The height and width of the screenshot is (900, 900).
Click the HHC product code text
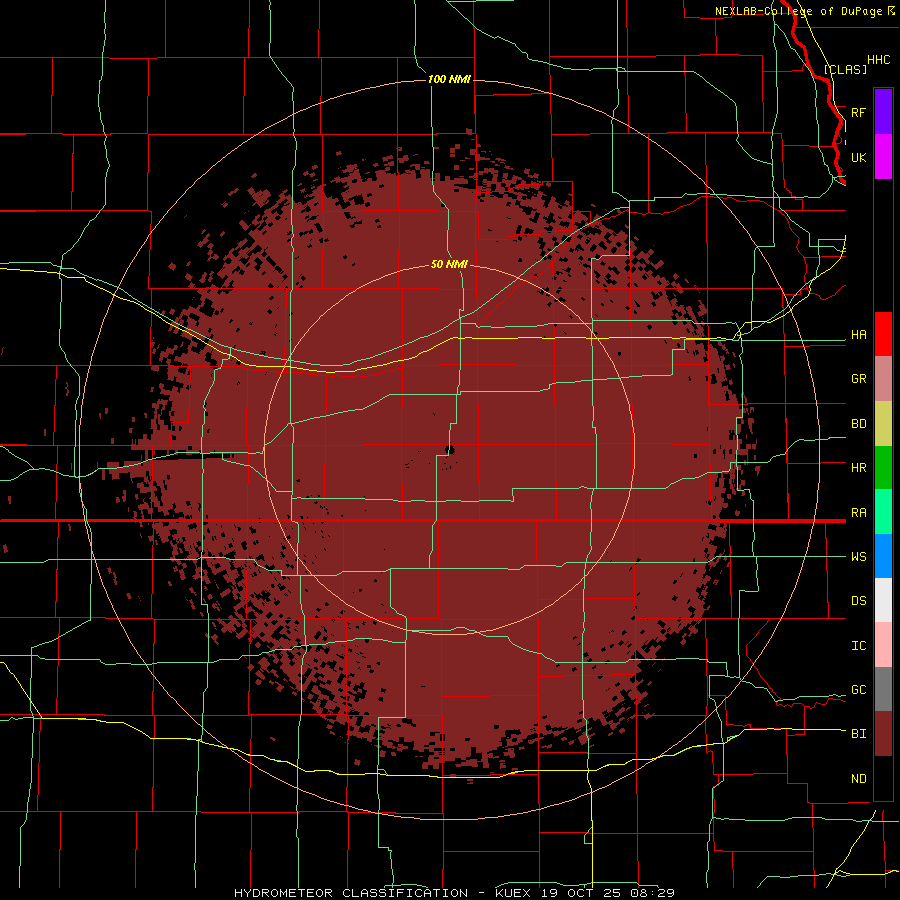[x=878, y=60]
